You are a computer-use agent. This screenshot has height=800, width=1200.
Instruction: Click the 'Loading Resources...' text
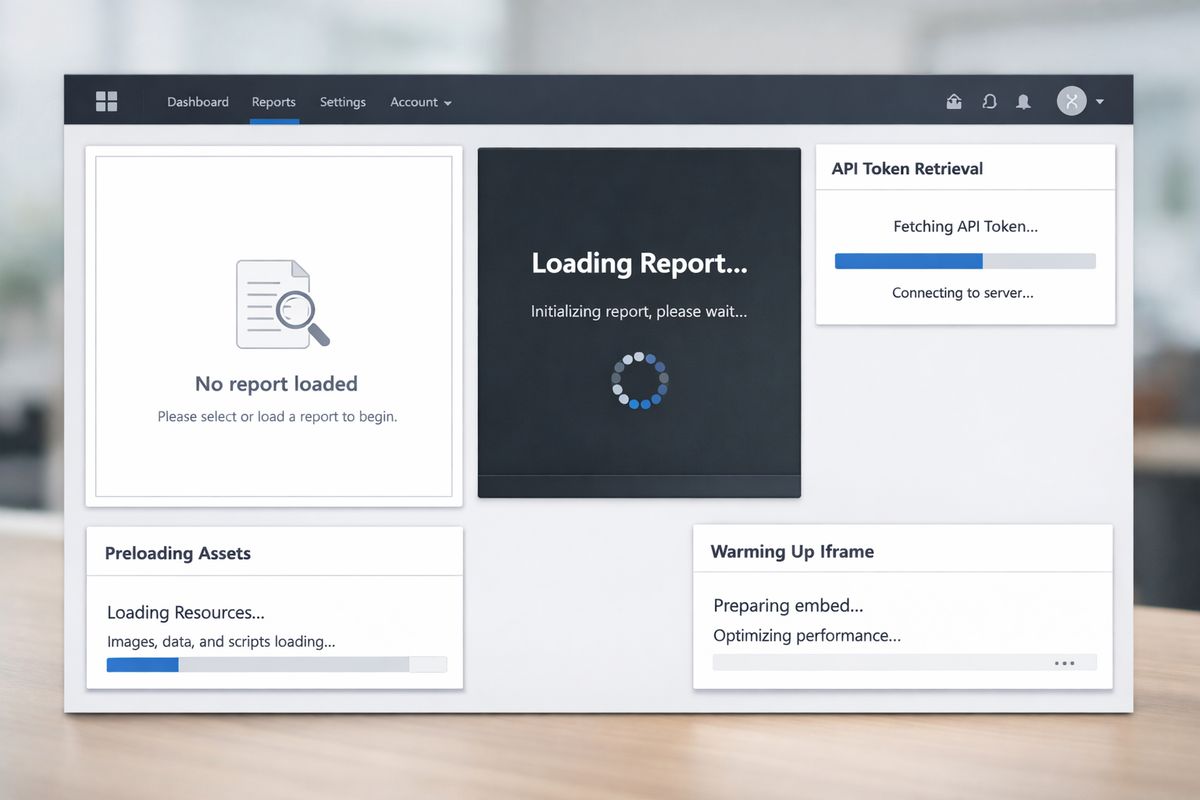[186, 613]
